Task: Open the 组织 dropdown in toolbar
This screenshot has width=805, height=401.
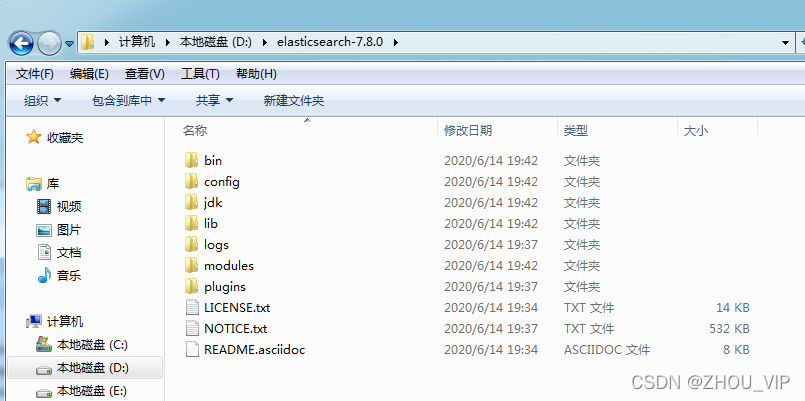Action: 43,101
